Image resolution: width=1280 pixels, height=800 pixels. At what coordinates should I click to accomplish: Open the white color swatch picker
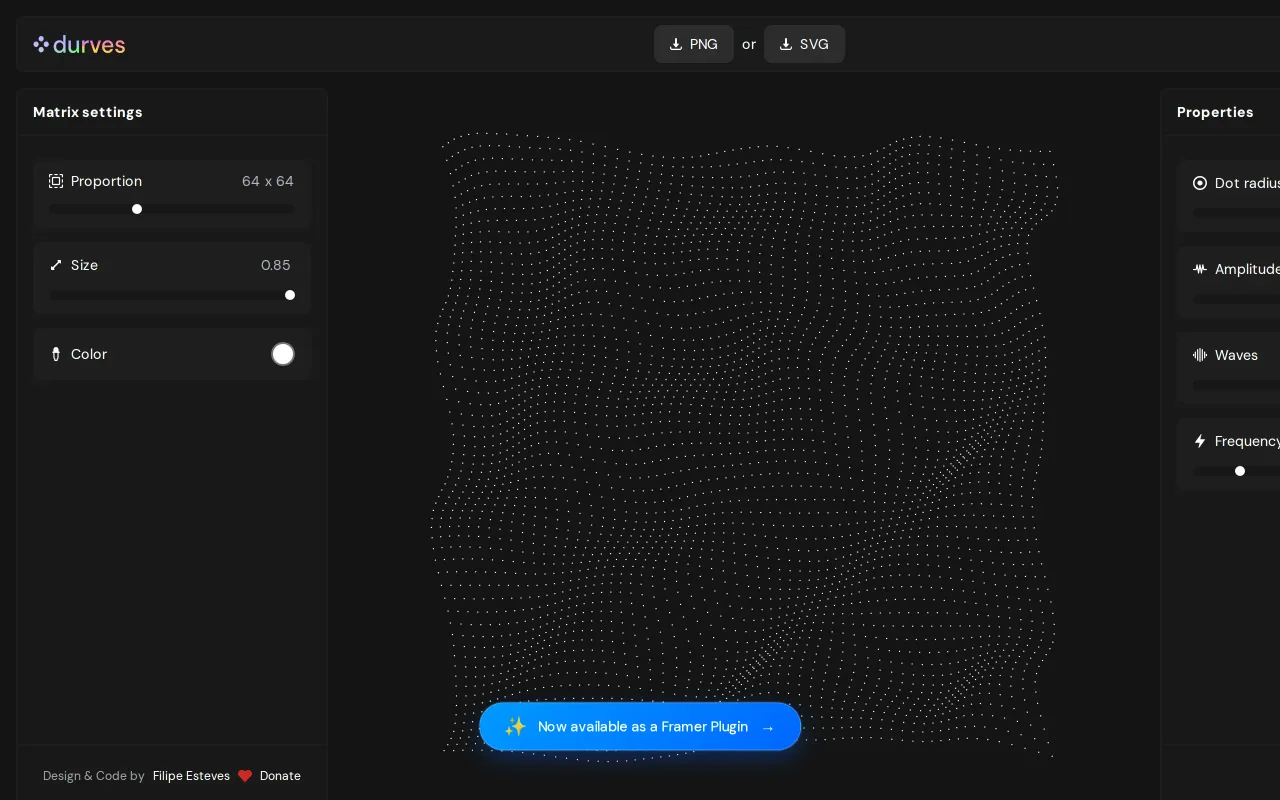(x=283, y=354)
